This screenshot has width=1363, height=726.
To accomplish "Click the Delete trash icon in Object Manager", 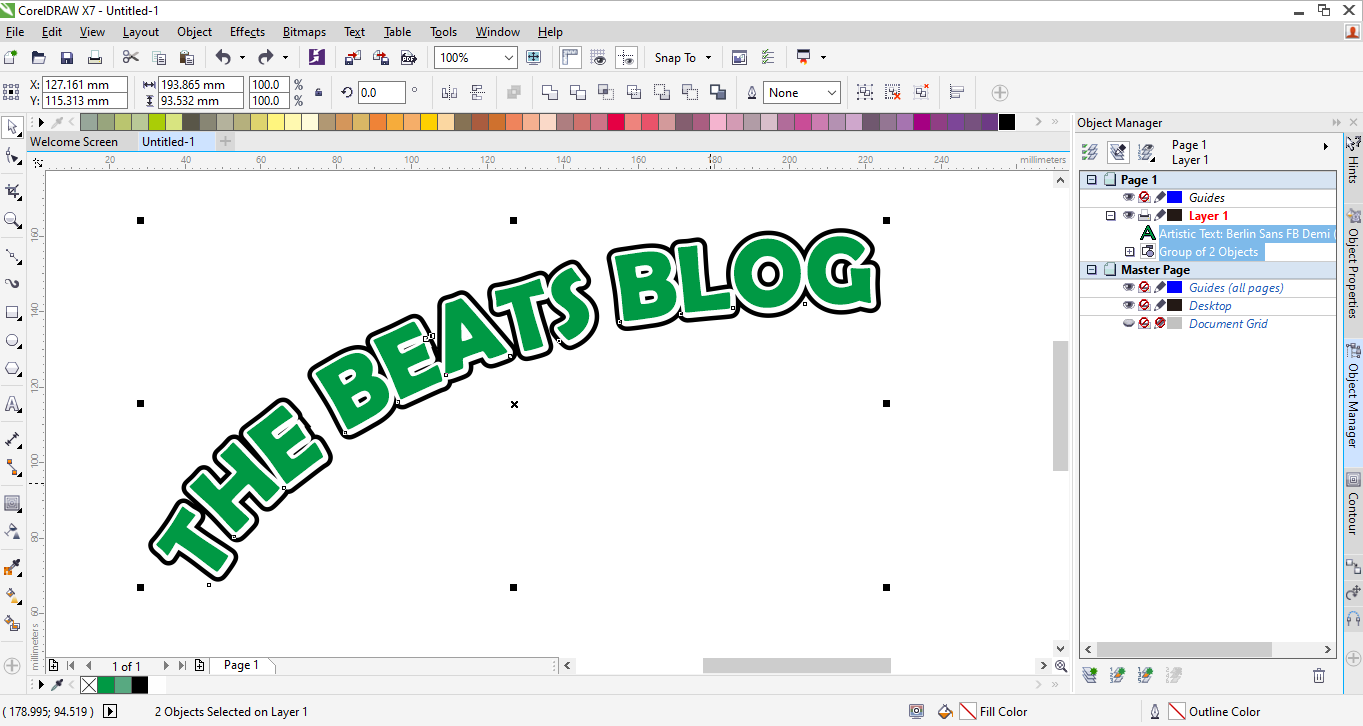I will pos(1318,676).
